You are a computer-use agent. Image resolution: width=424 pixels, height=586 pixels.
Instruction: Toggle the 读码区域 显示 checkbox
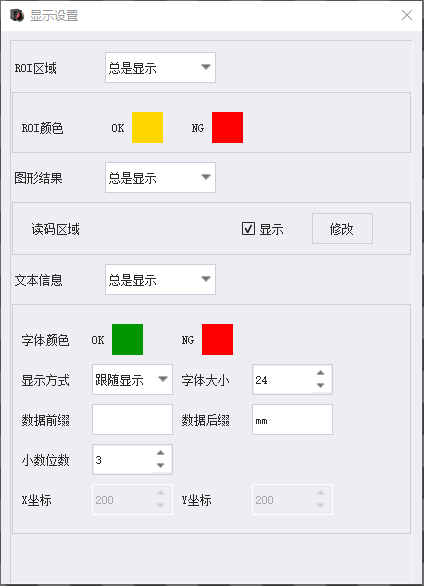click(248, 229)
